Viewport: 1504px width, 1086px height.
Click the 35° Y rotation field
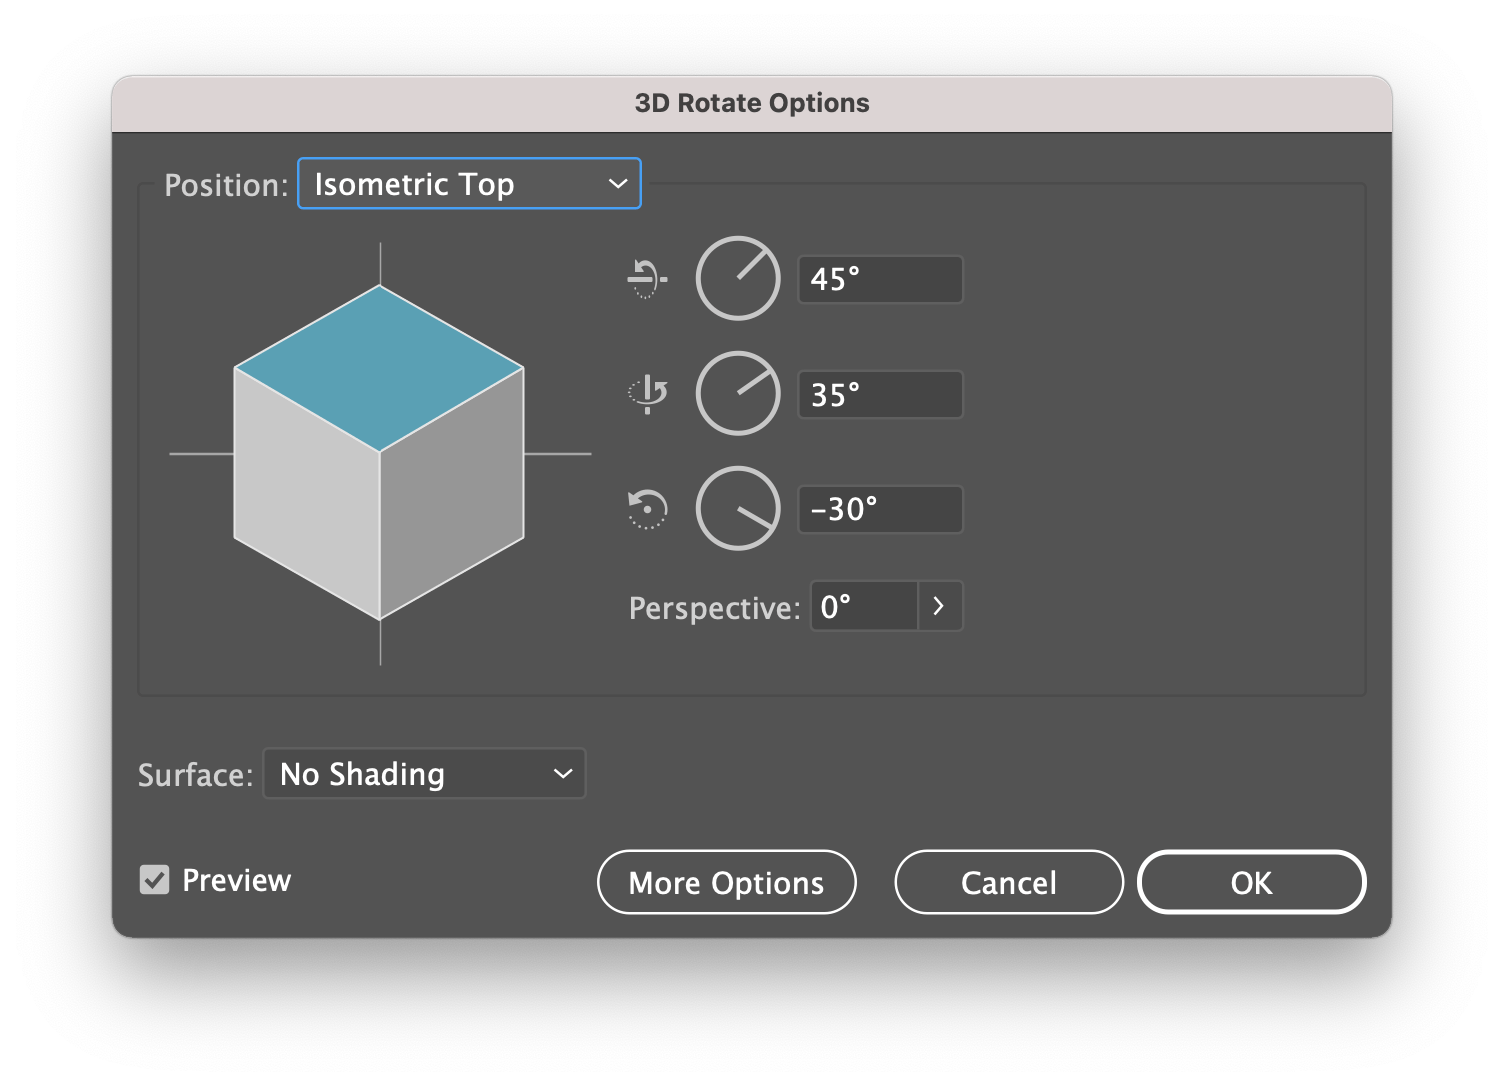pos(881,394)
